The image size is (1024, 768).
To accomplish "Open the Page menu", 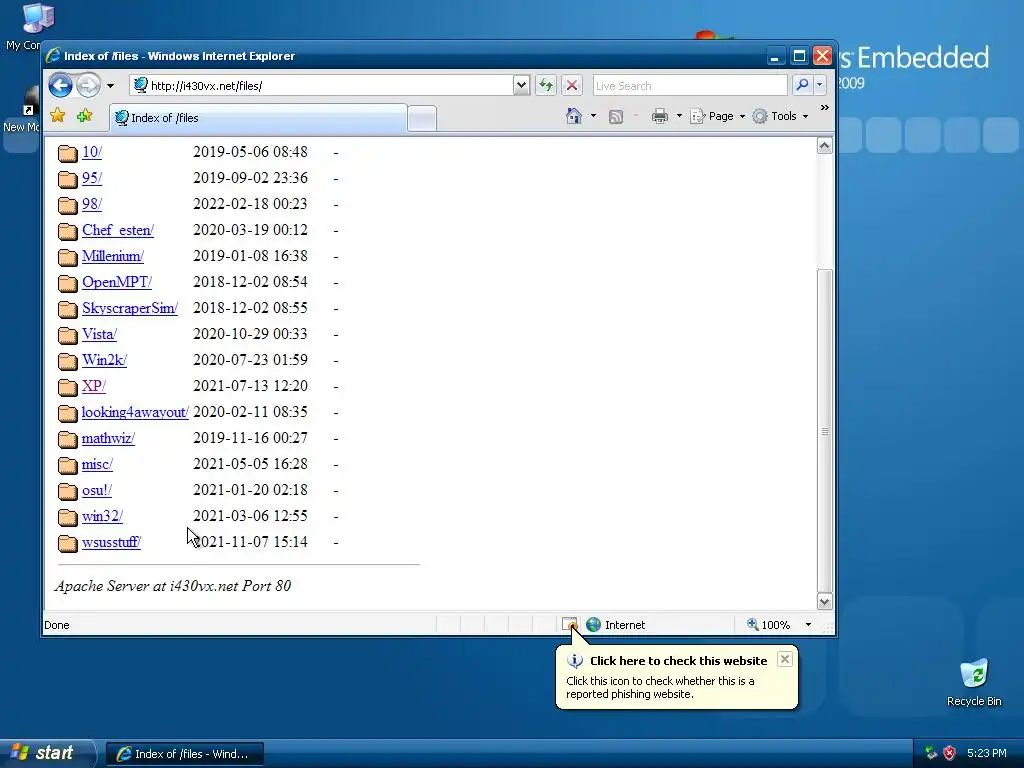I will [x=718, y=116].
